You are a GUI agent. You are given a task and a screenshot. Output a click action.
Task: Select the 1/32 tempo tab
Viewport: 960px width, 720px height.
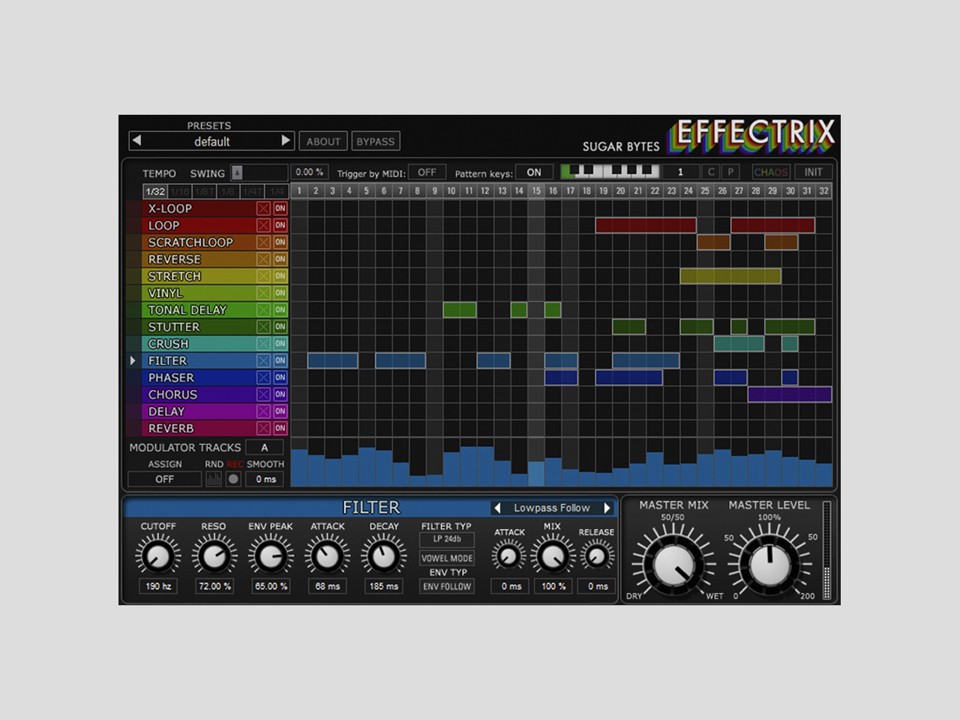tap(156, 192)
